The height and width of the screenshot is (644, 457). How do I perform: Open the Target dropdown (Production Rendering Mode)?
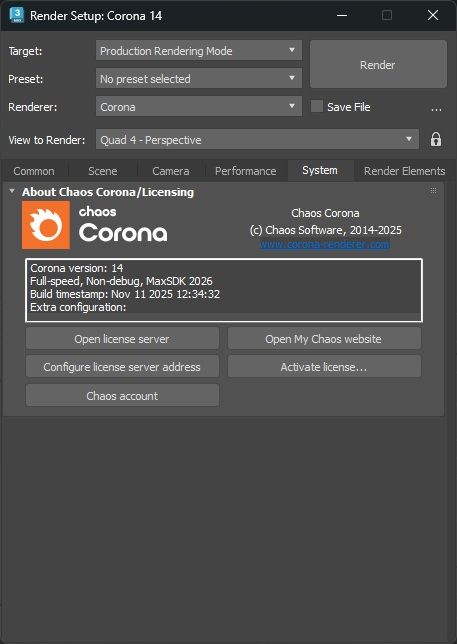[x=199, y=51]
